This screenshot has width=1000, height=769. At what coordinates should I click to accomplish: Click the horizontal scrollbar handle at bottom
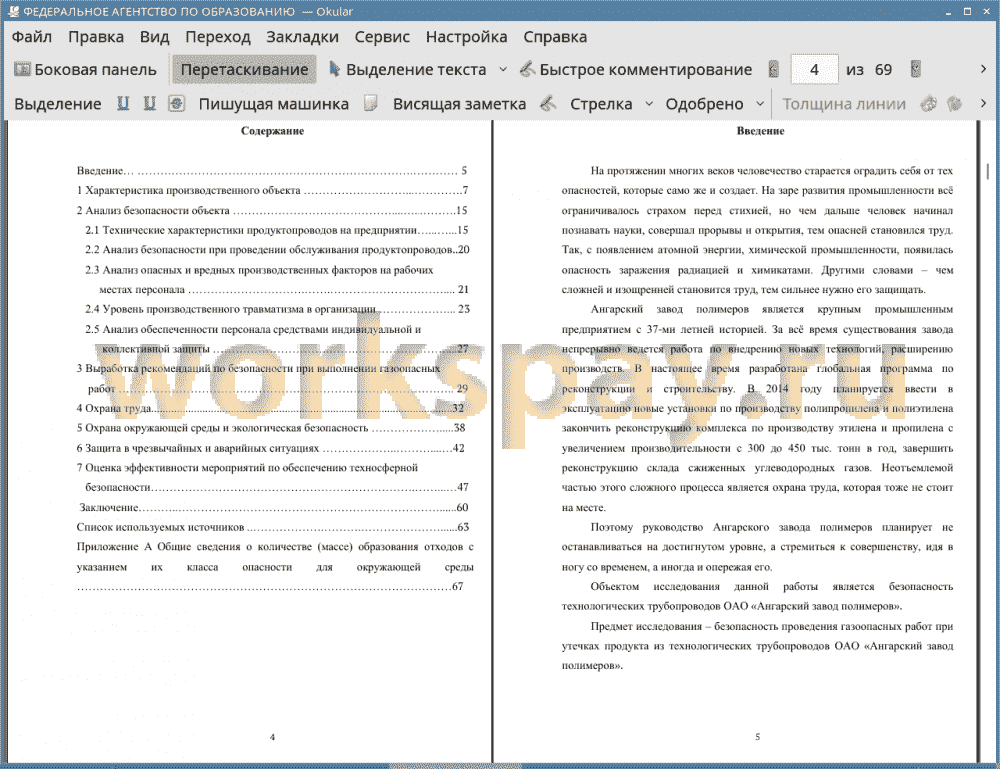tap(455, 766)
